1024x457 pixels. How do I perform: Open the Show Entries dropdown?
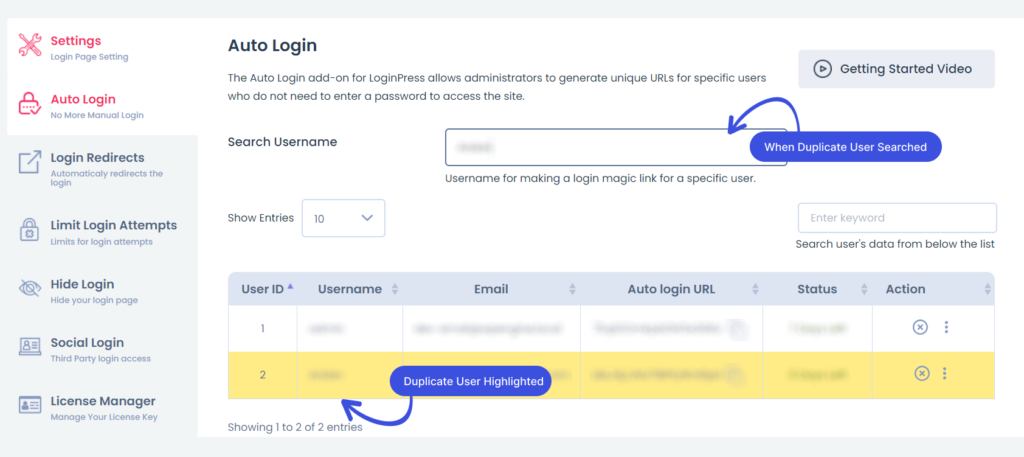[x=344, y=218]
